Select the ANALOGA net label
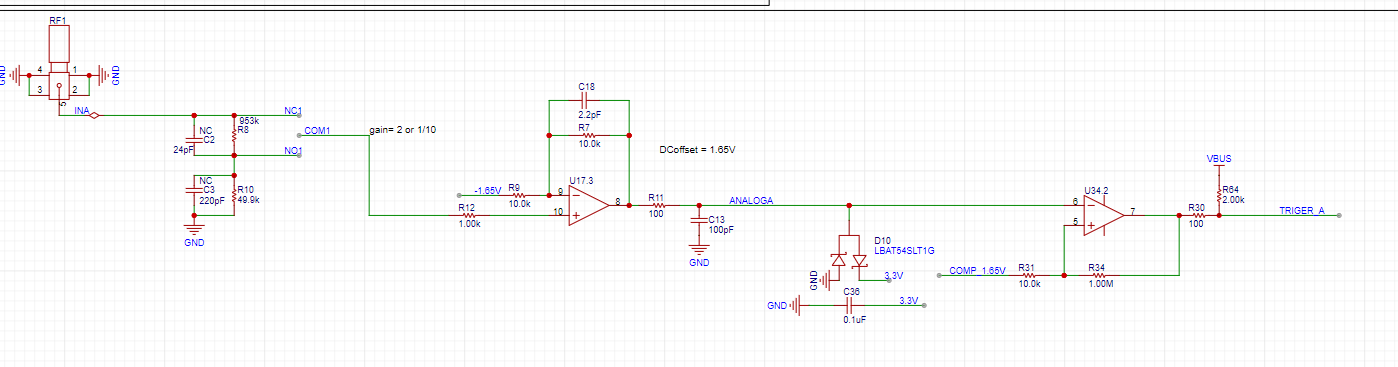The width and height of the screenshot is (1398, 367). tap(750, 200)
